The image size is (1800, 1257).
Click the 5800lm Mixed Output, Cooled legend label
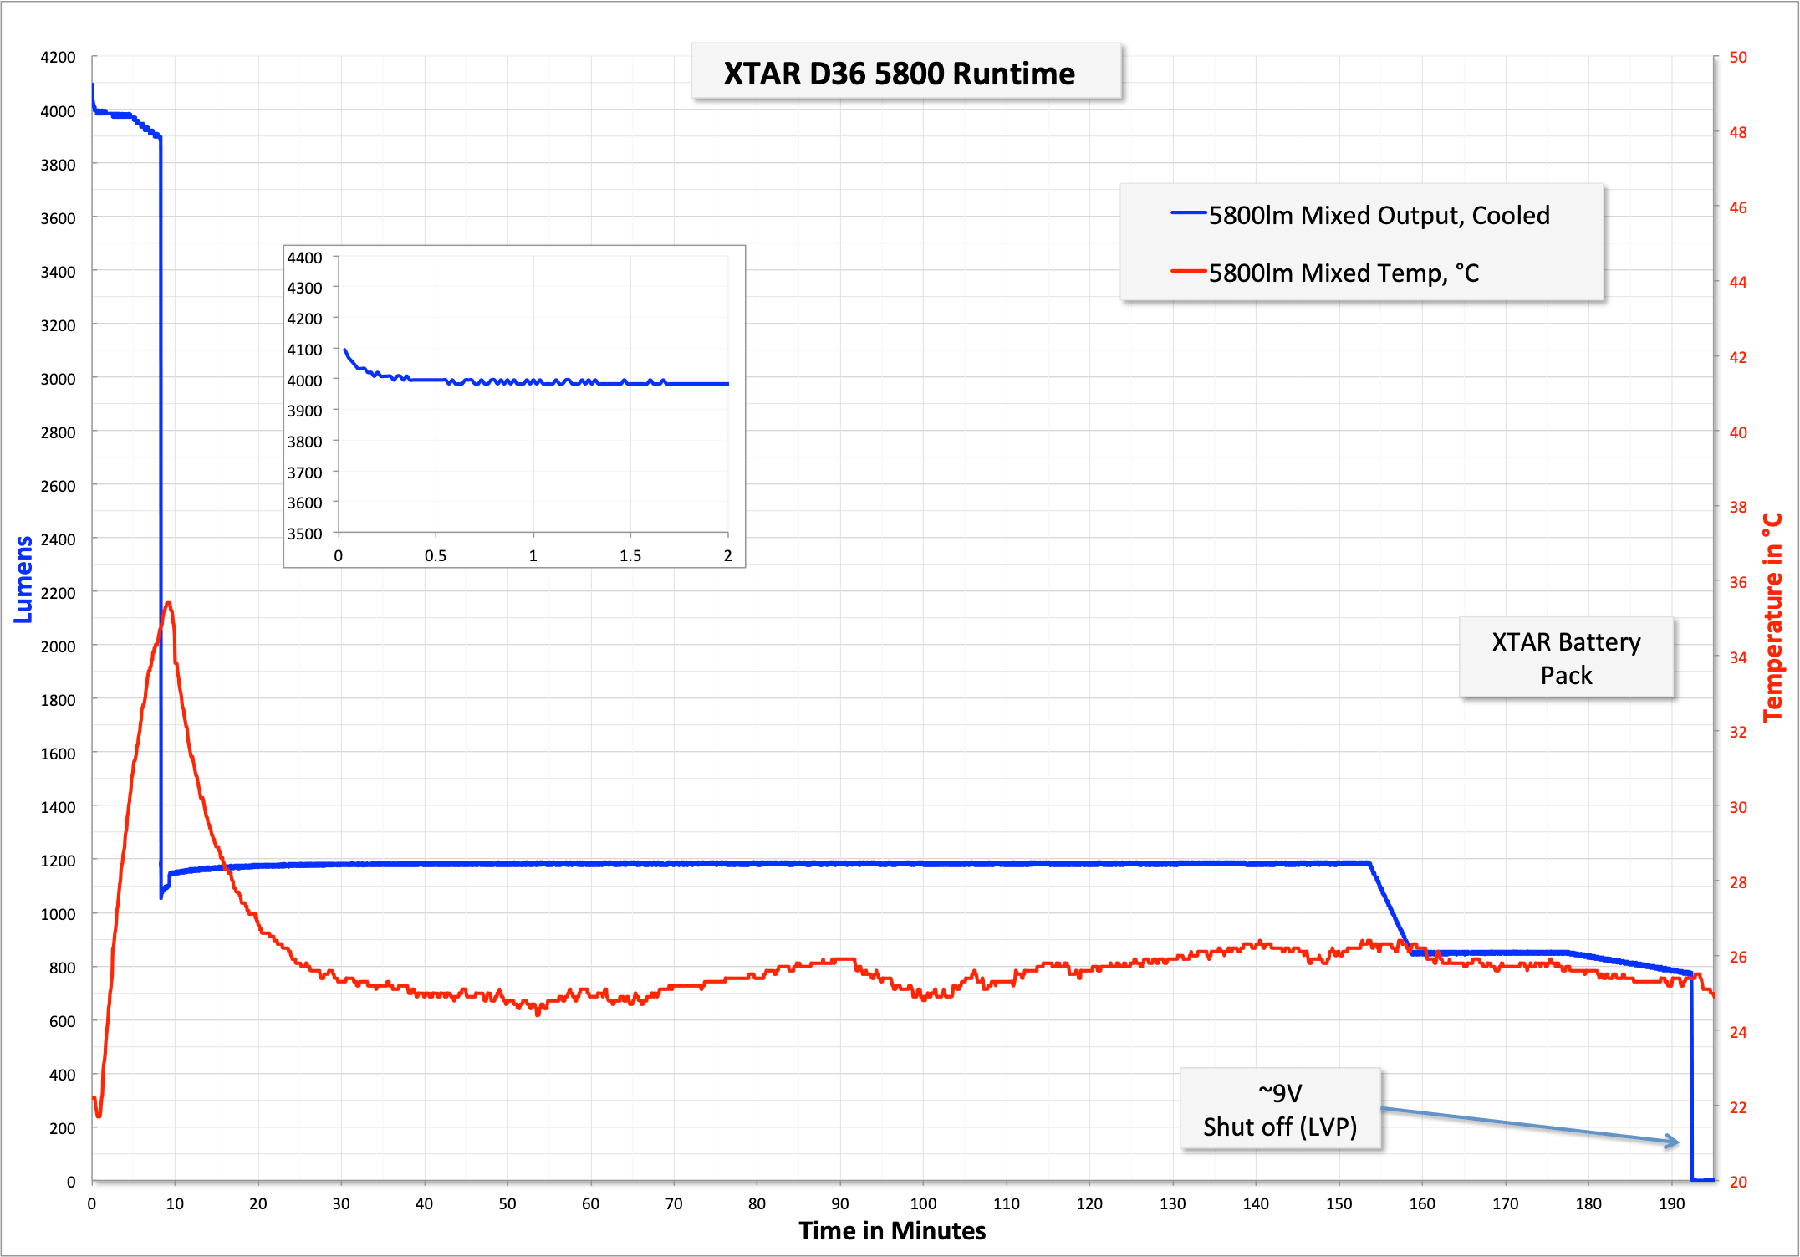[1379, 215]
